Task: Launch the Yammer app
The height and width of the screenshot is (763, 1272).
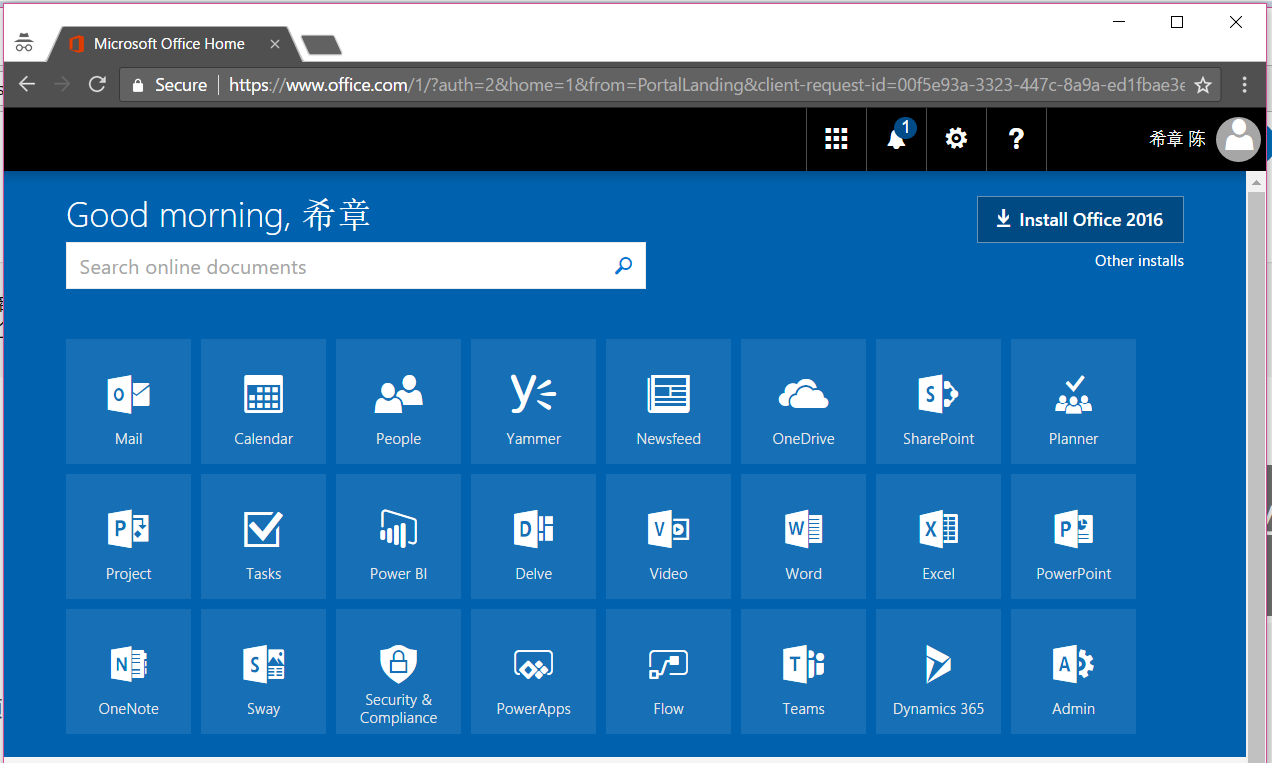Action: [533, 401]
